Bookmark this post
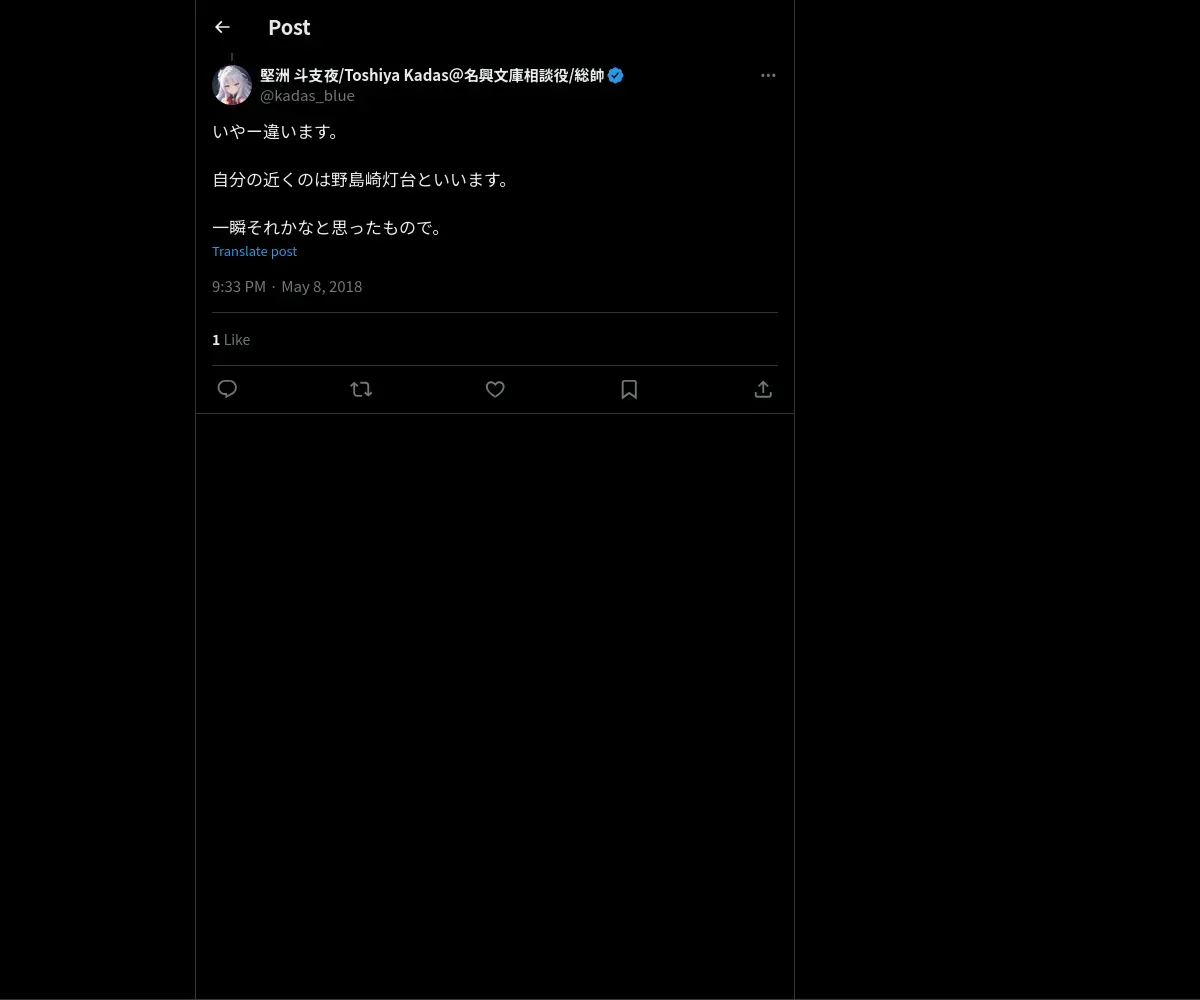This screenshot has width=1200, height=1000. pos(629,389)
